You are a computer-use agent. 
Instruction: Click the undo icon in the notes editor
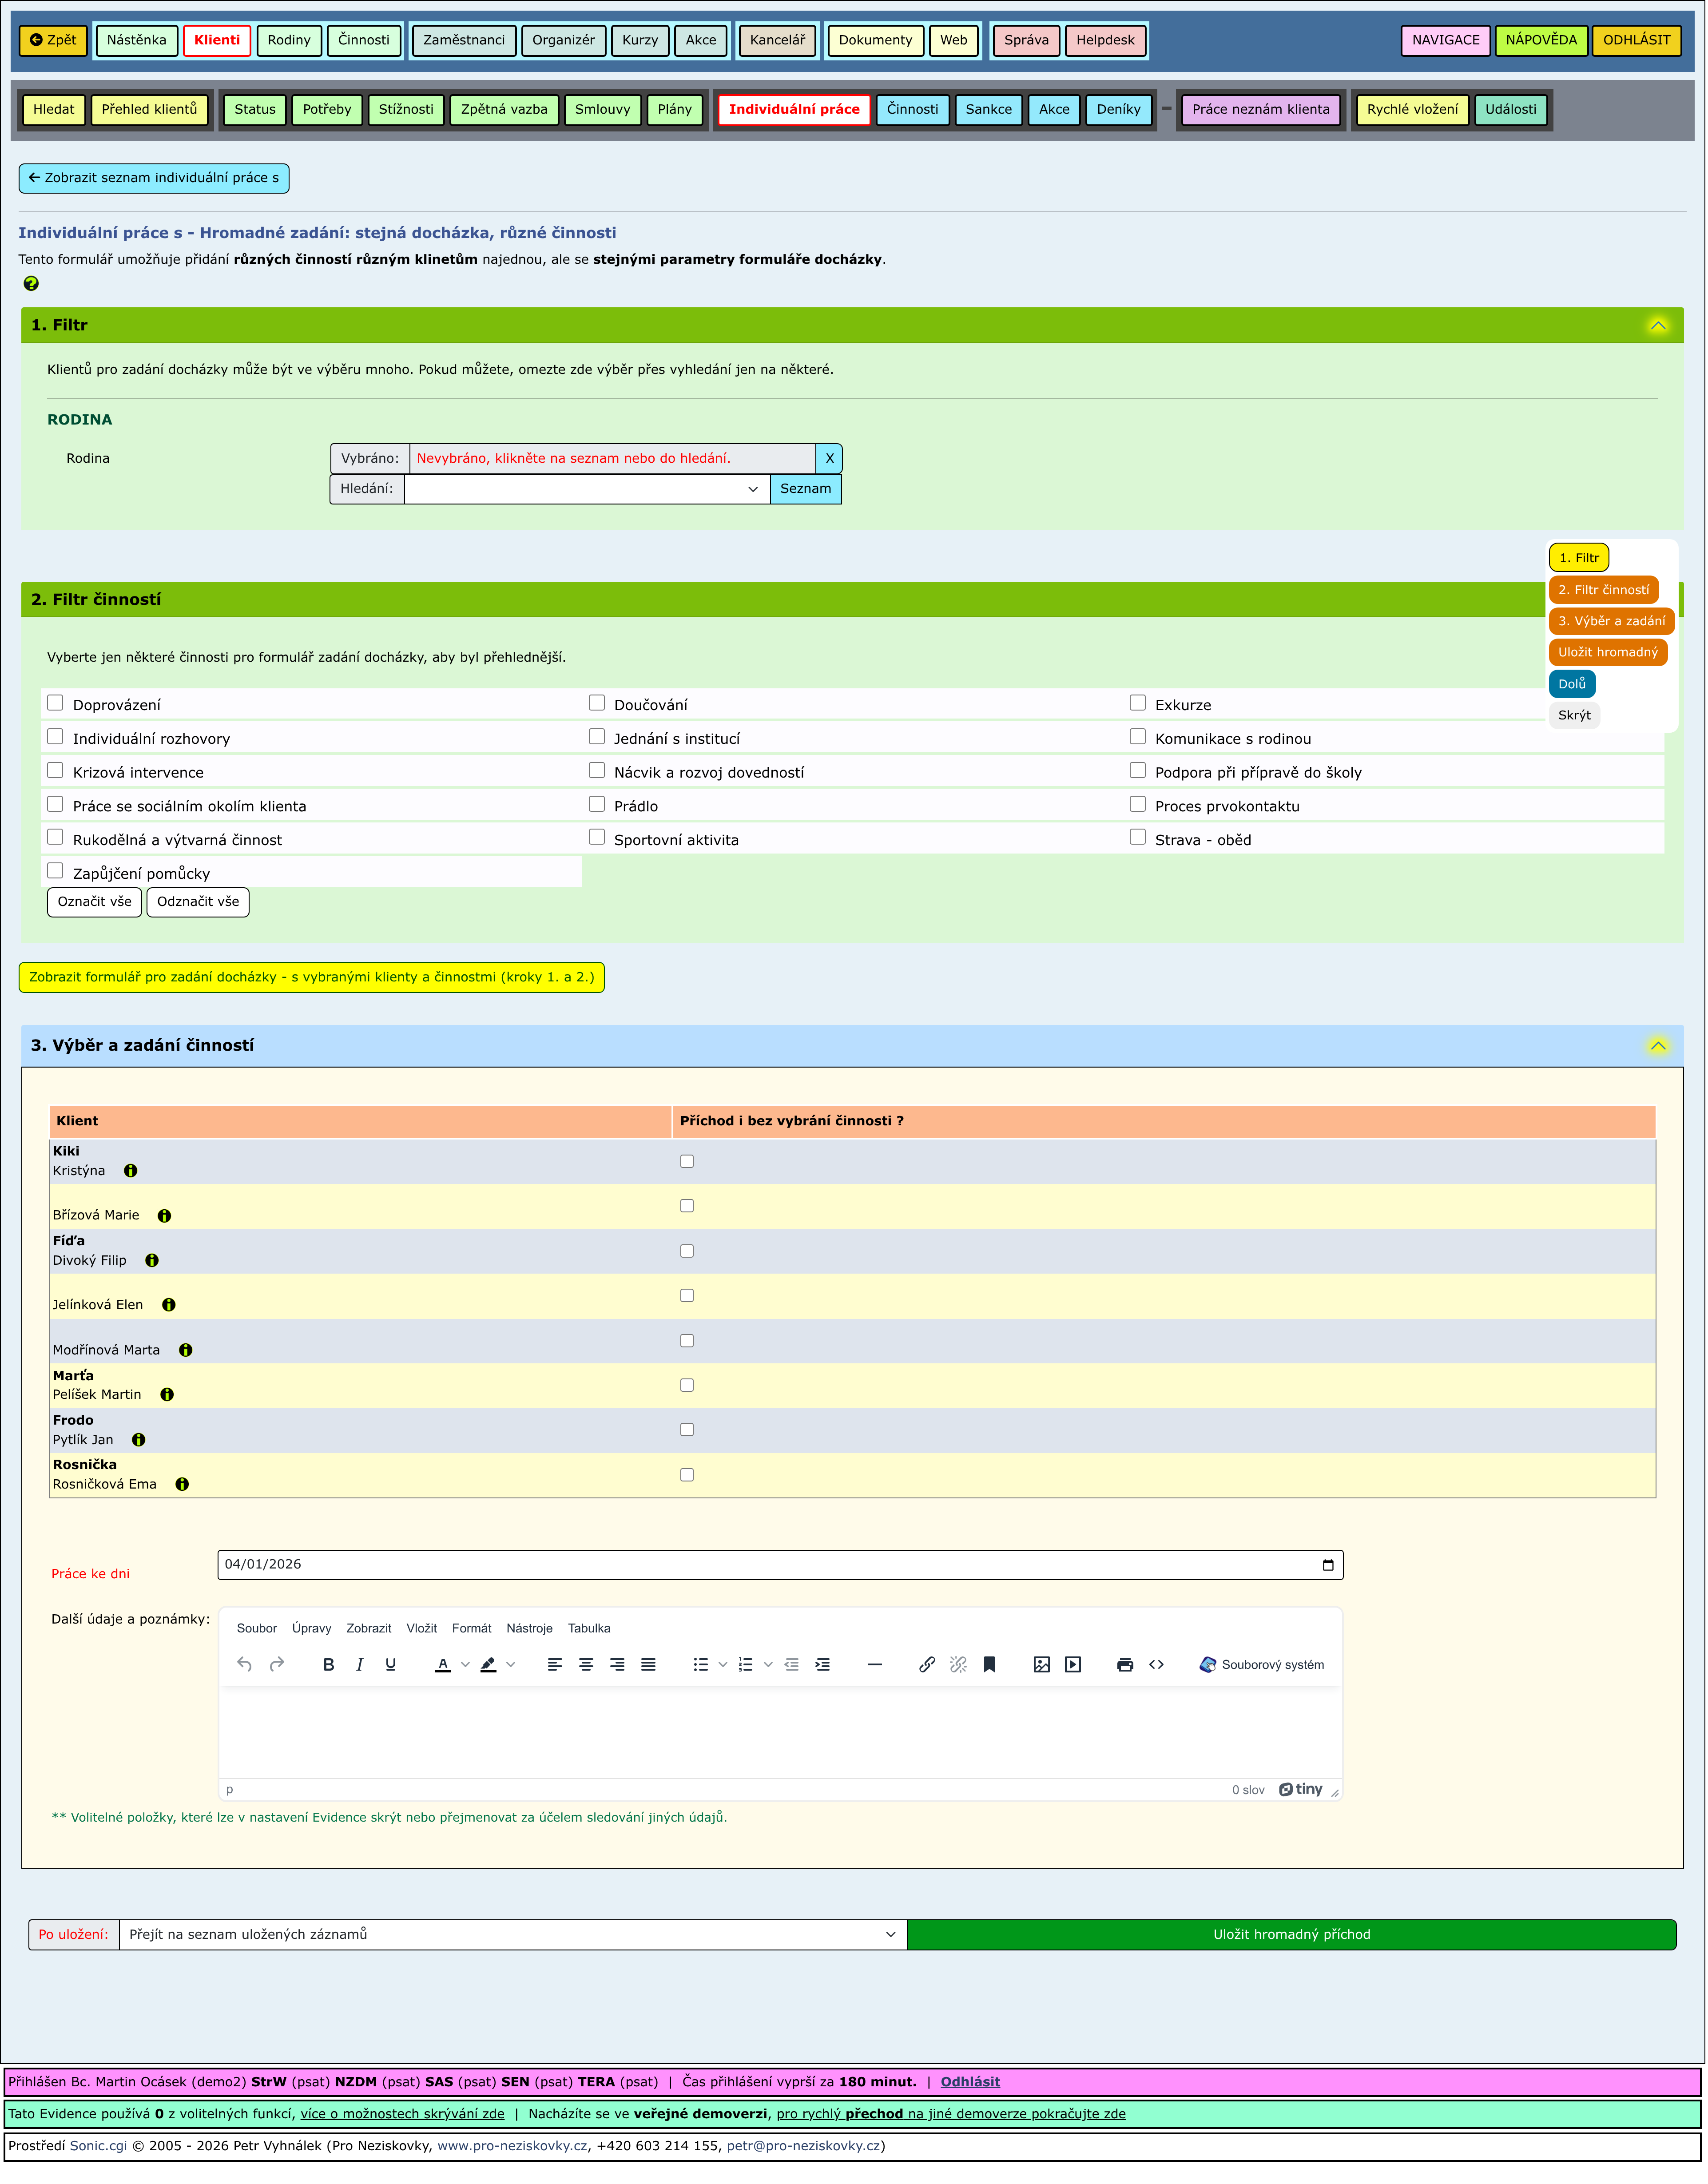(244, 1665)
